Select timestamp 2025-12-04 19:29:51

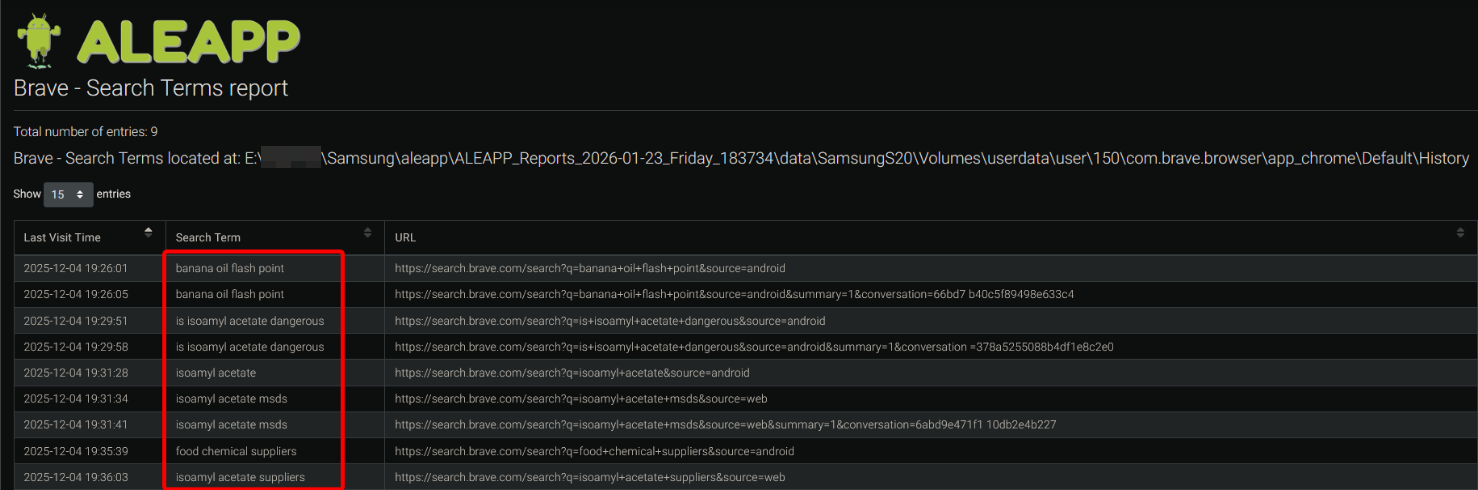[x=75, y=321]
